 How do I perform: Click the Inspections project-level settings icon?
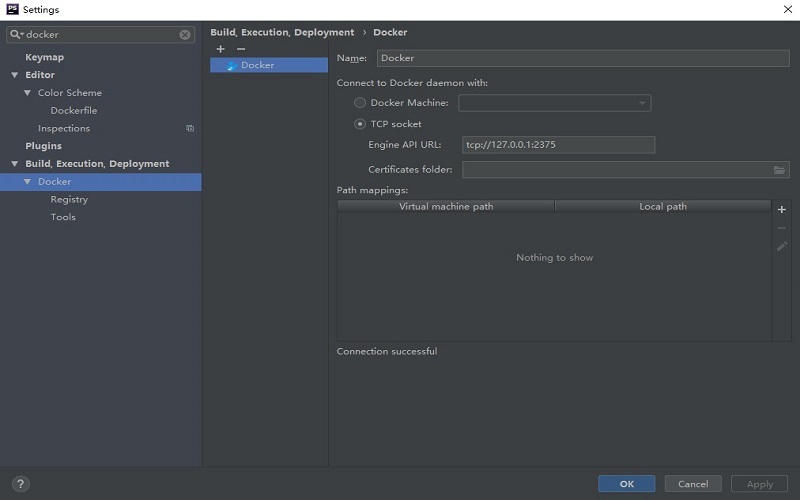[x=190, y=129]
